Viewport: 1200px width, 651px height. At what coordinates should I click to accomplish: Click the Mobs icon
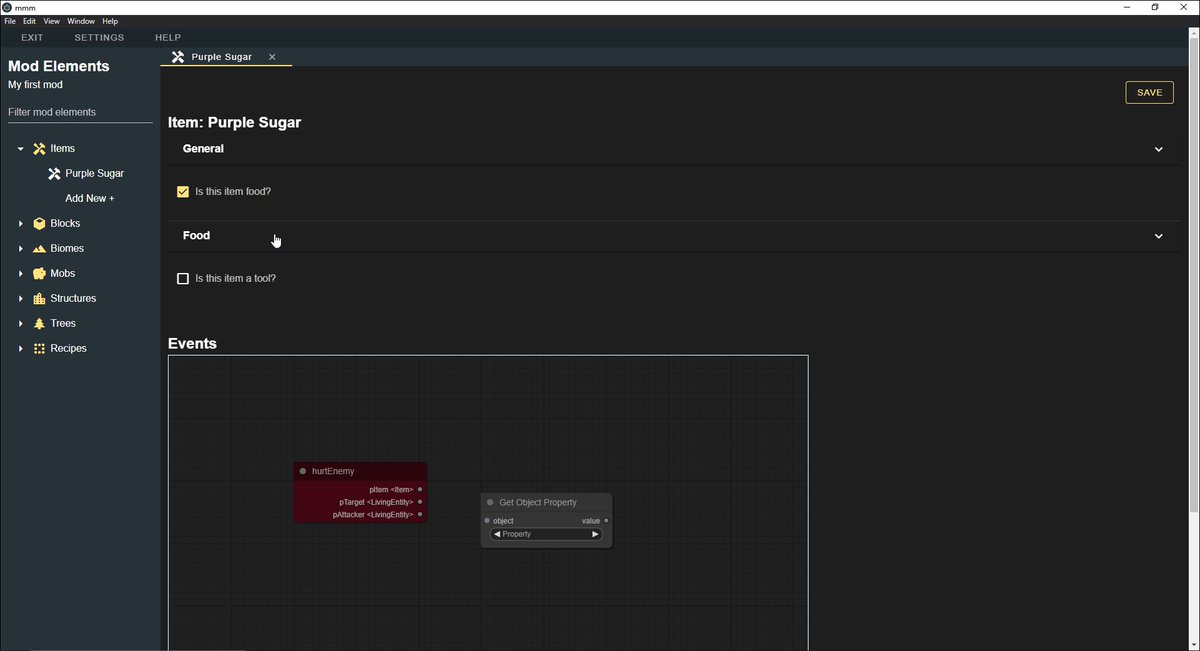click(39, 274)
